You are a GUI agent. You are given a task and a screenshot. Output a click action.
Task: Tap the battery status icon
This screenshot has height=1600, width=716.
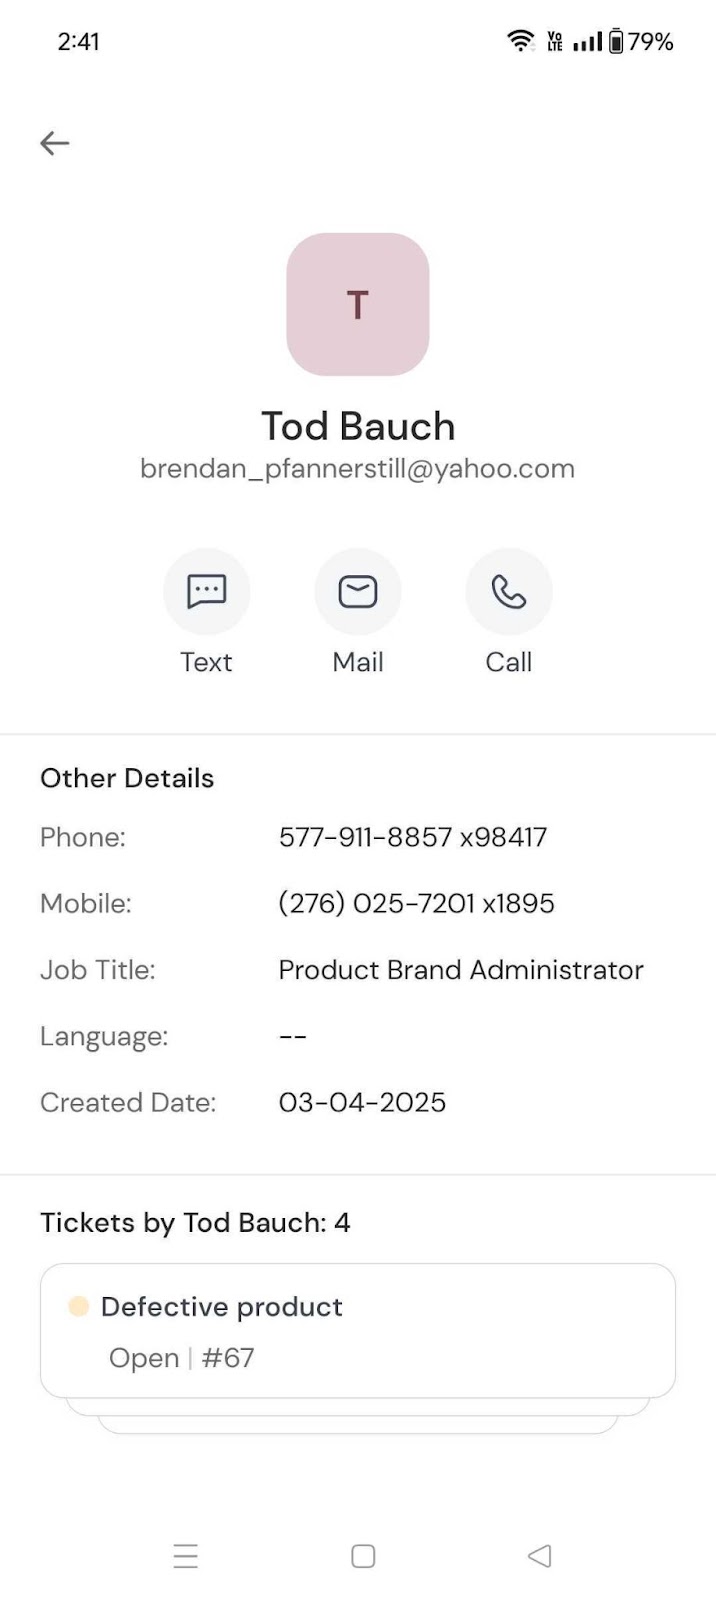[616, 41]
